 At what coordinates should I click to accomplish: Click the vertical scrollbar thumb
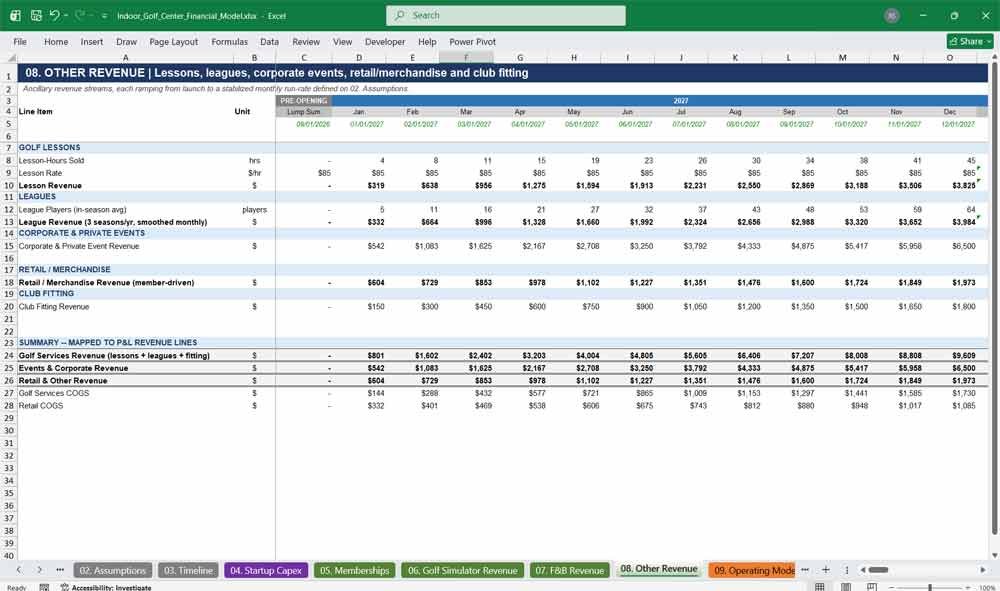coord(994,298)
